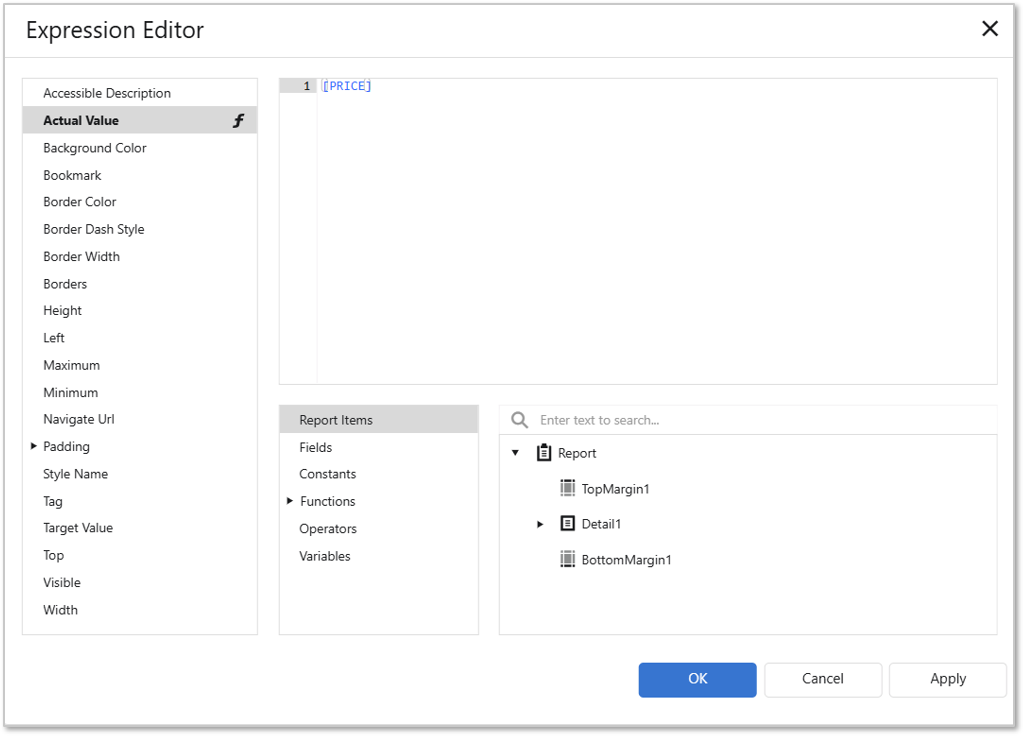Select the Target Value property
The height and width of the screenshot is (736, 1024).
pos(140,528)
